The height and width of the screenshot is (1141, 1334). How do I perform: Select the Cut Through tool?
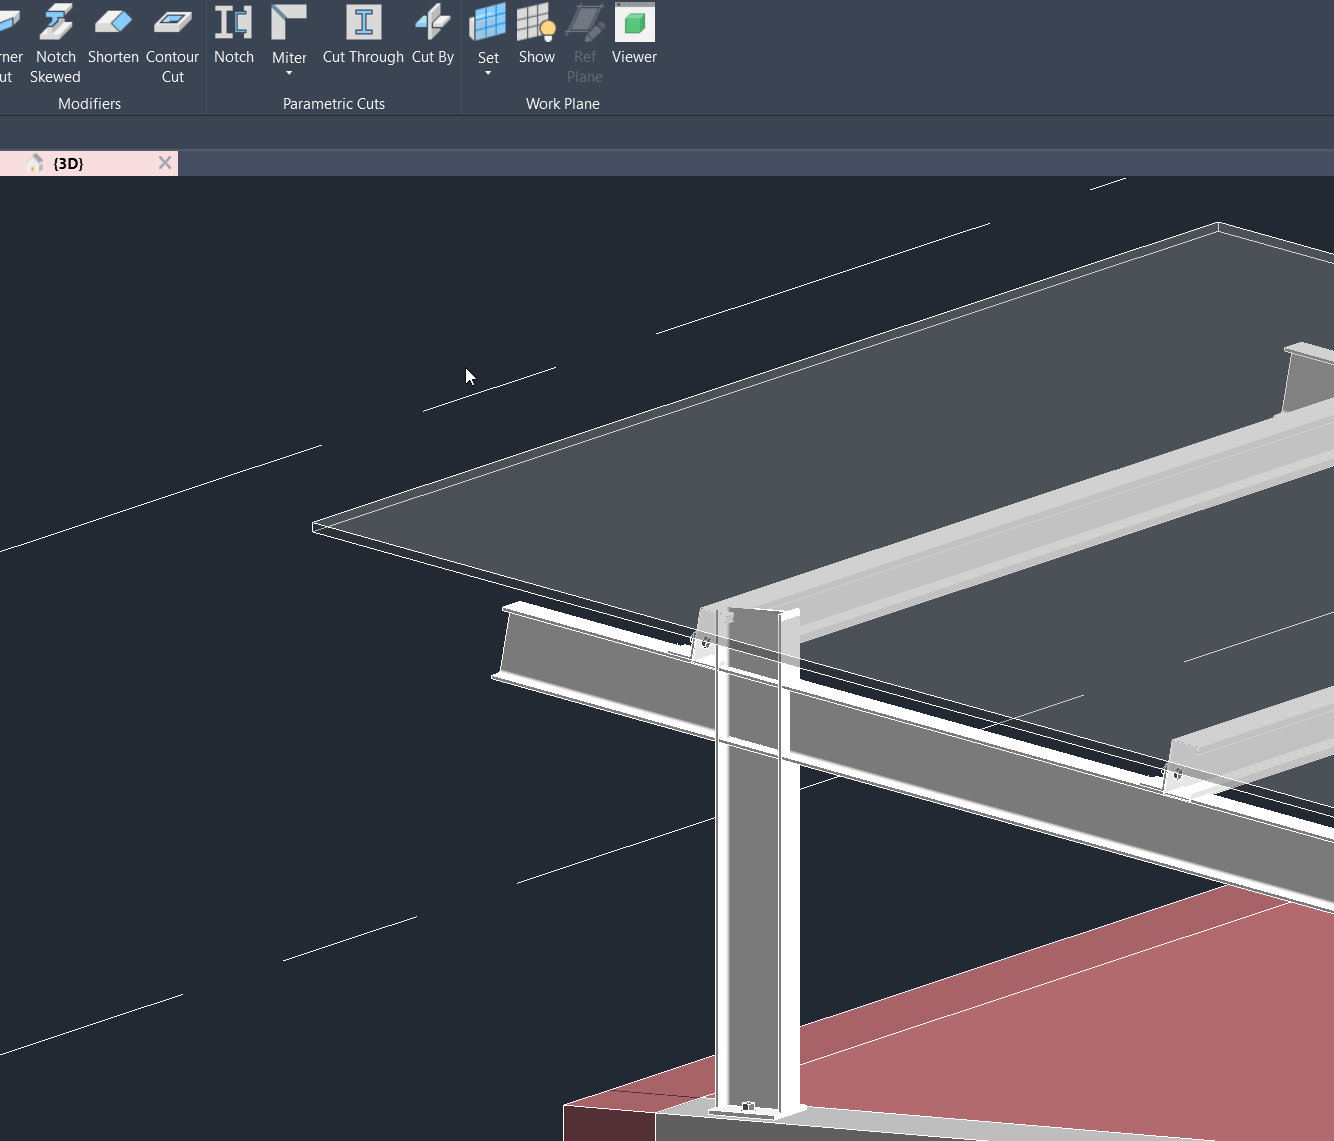click(362, 40)
